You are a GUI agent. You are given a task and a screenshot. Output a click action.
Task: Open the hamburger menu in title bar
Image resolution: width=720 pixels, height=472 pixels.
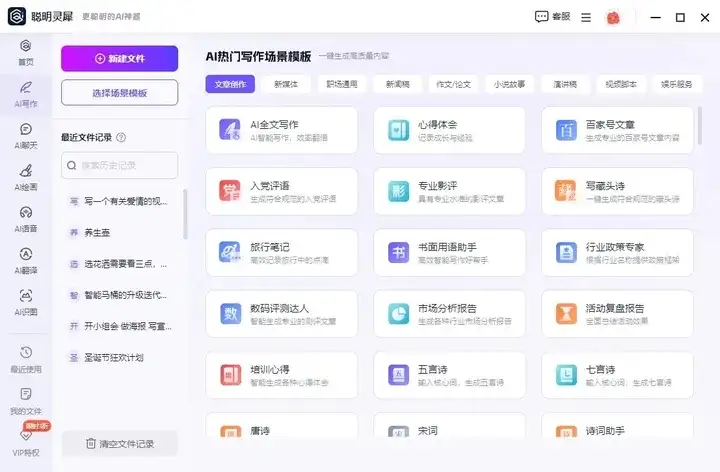(585, 17)
